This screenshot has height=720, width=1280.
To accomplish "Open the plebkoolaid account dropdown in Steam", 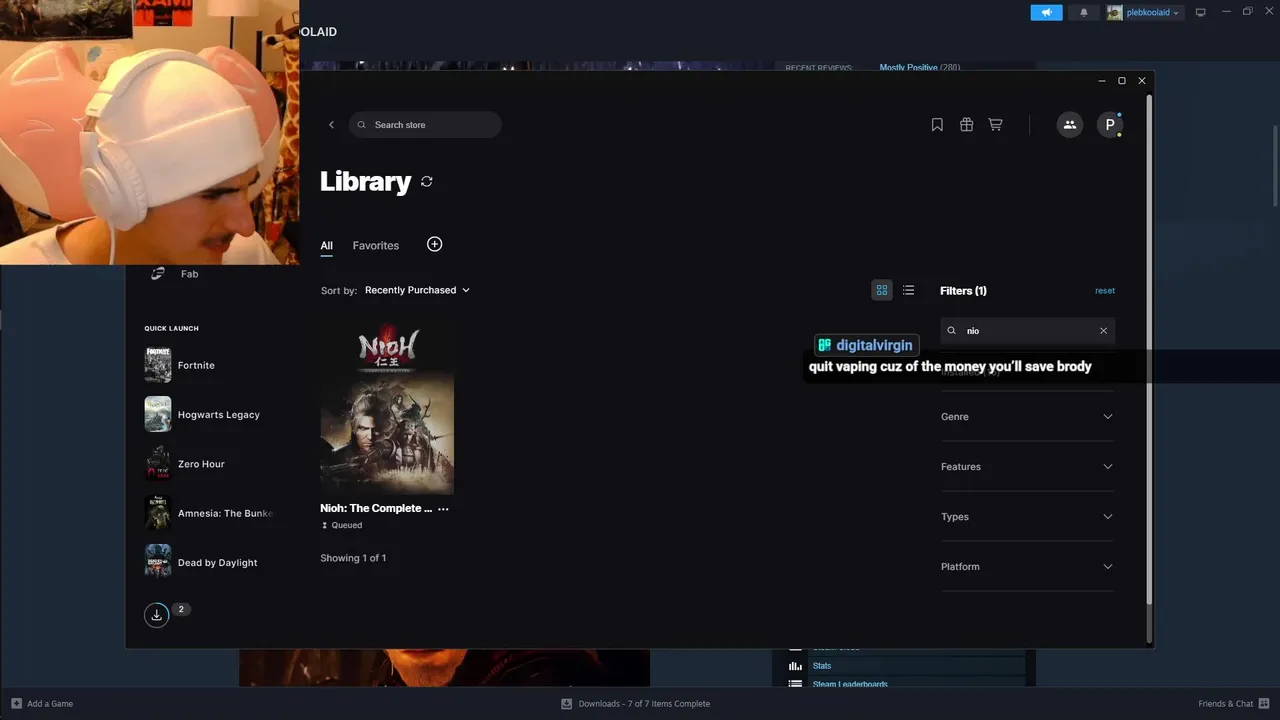I will (x=1144, y=12).
